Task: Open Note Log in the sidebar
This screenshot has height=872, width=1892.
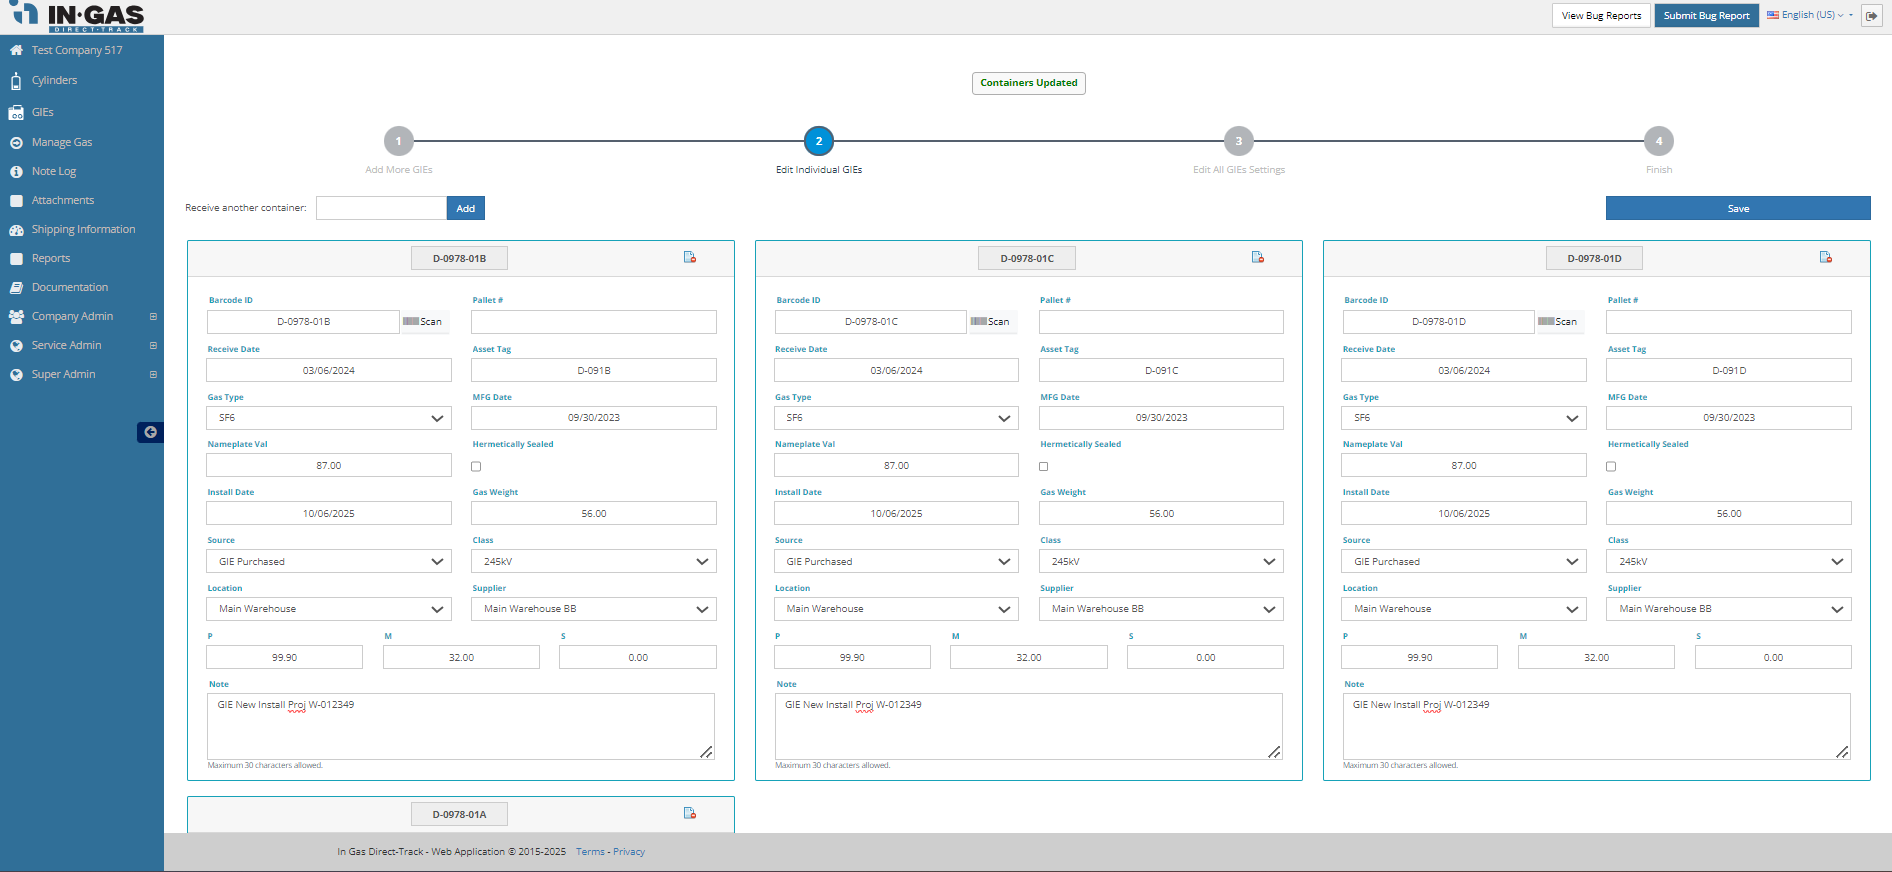Action: click(53, 171)
